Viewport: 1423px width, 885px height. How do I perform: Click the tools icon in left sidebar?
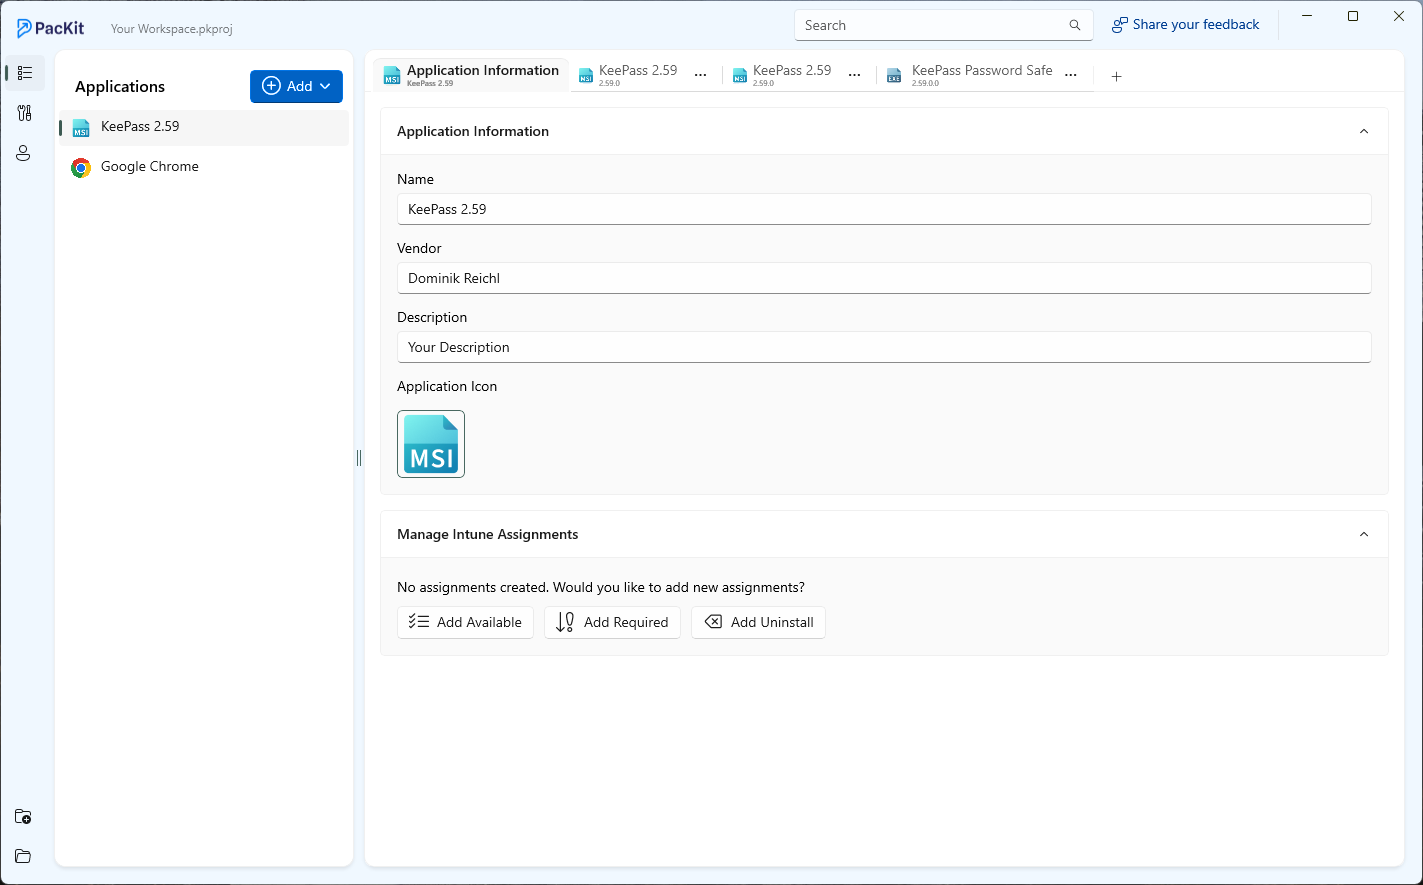[25, 113]
